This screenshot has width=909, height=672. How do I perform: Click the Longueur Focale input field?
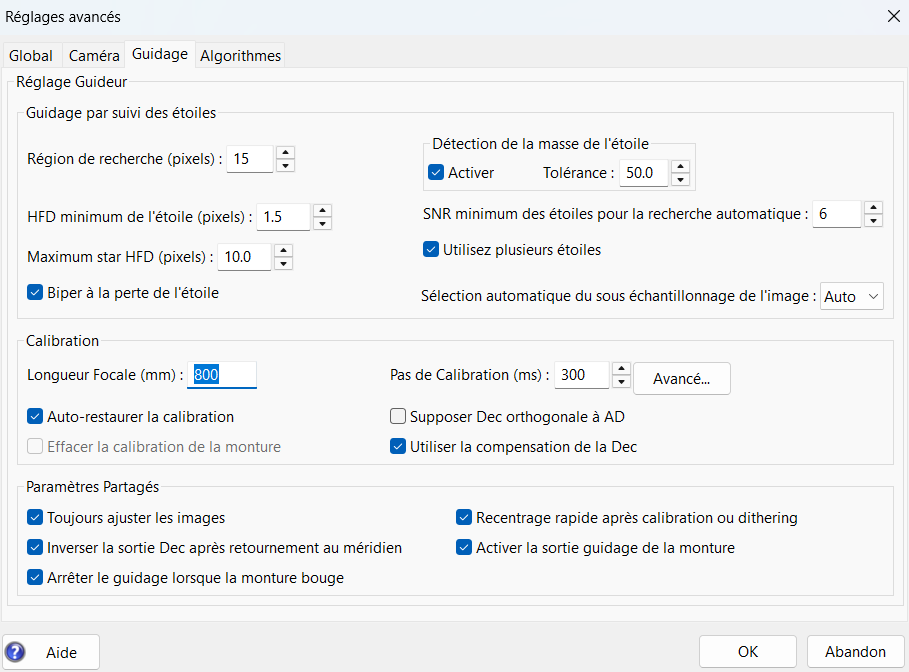coord(222,374)
